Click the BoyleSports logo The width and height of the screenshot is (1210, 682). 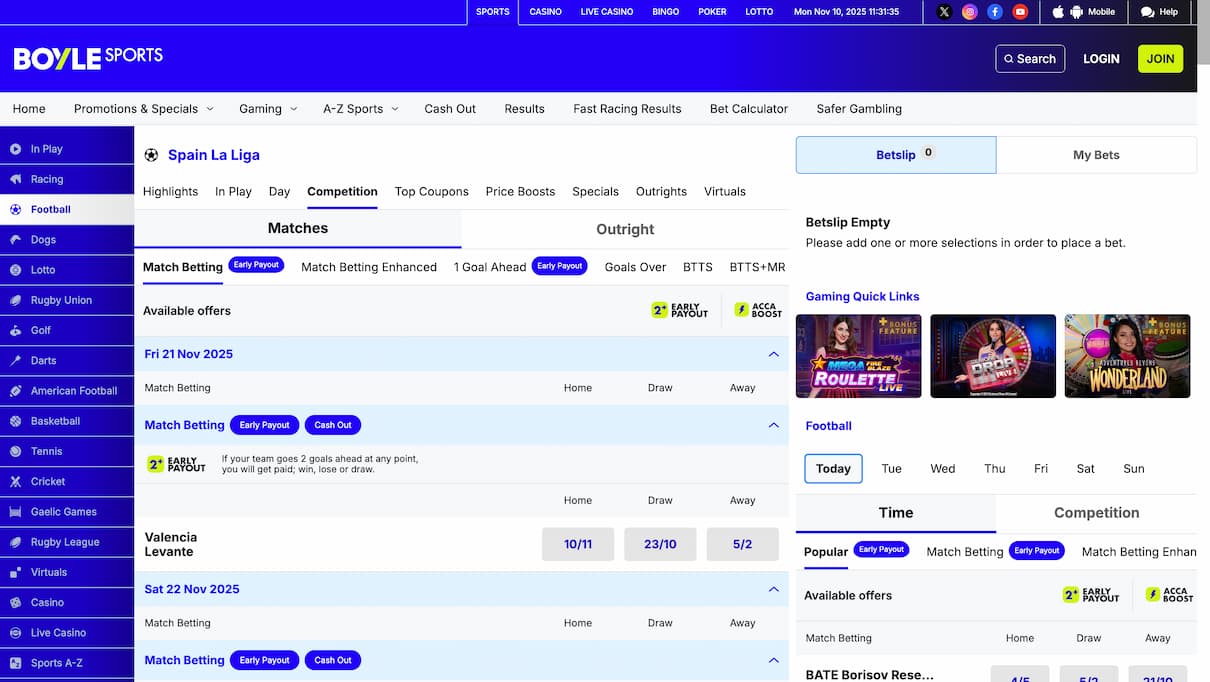pos(88,58)
